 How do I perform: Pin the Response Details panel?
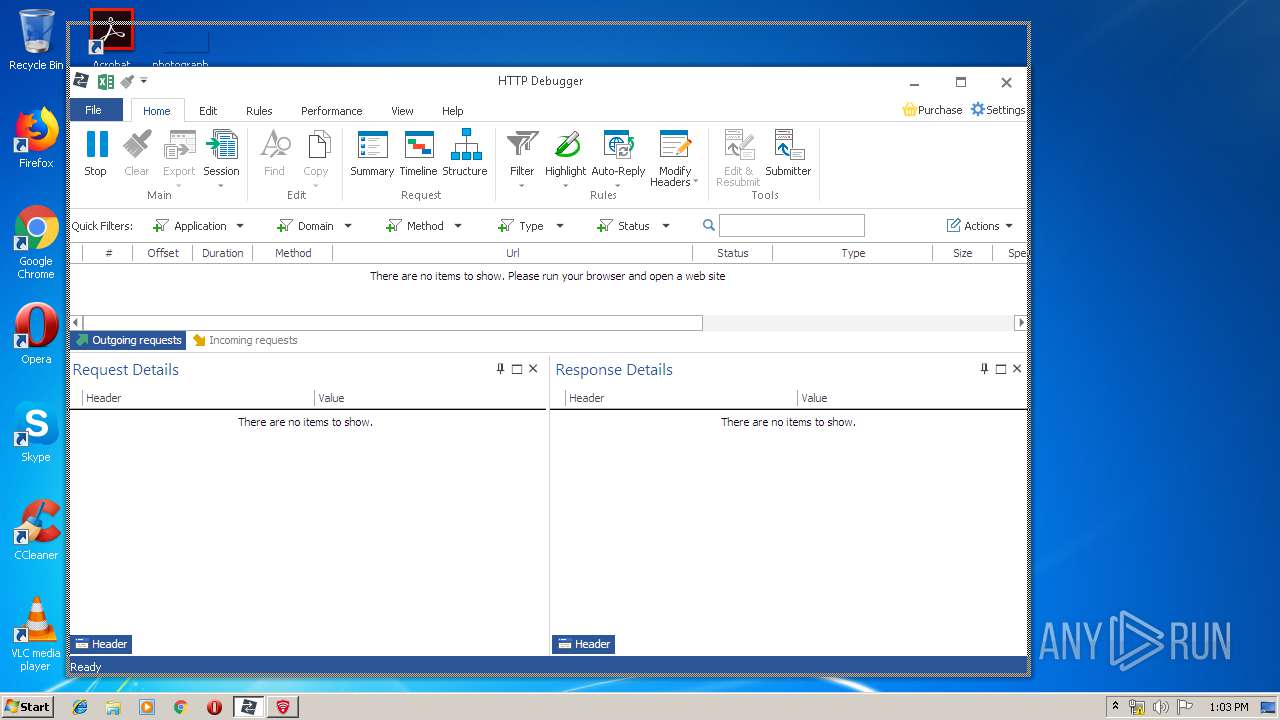984,369
